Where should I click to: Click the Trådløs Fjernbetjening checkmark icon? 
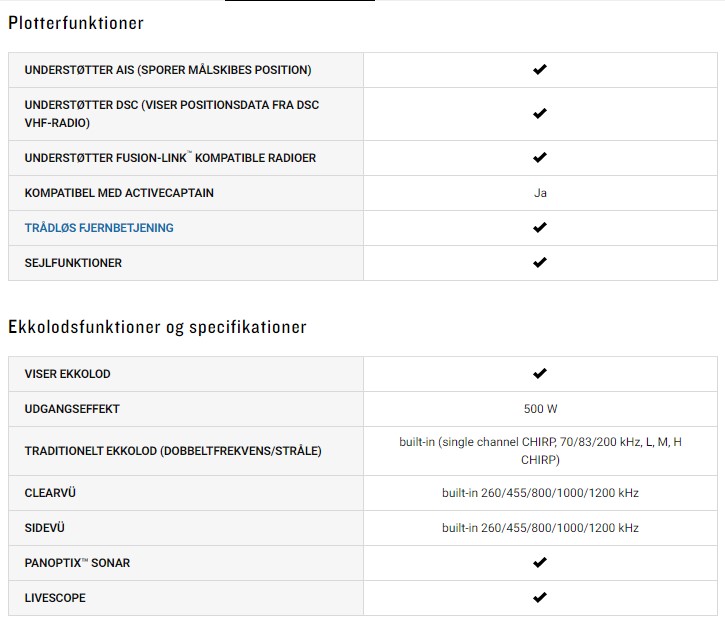coord(540,228)
